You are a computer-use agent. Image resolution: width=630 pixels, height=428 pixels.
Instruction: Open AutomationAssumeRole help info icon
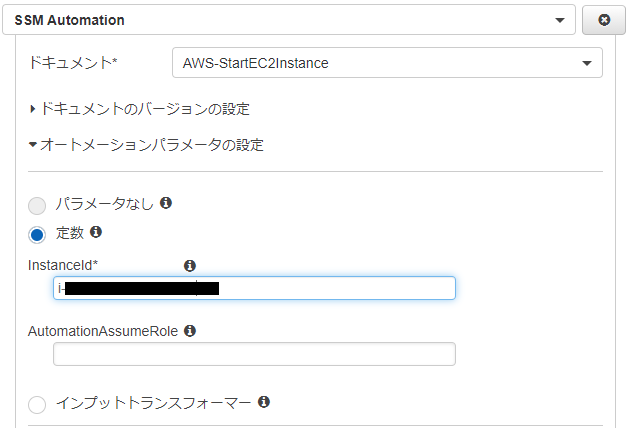[x=190, y=330]
